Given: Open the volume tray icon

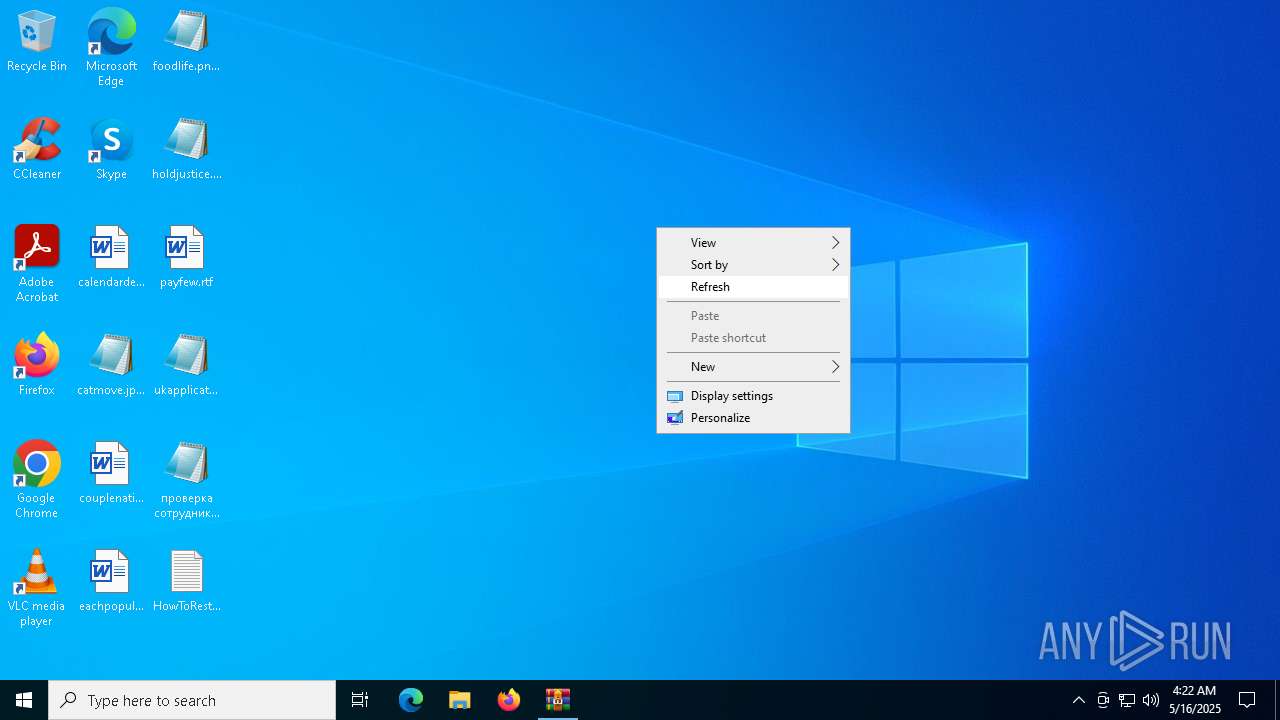Looking at the screenshot, I should [x=1151, y=700].
